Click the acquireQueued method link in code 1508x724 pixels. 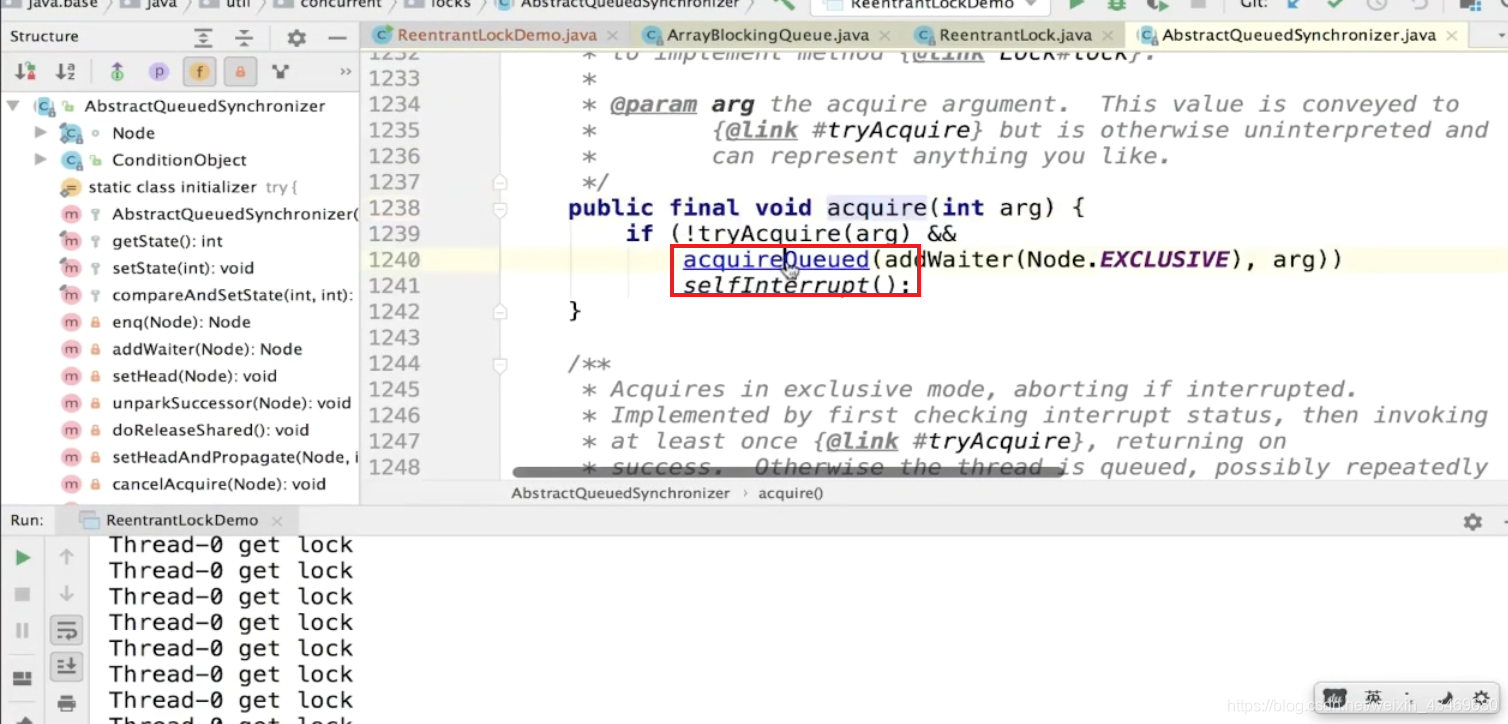coord(776,260)
